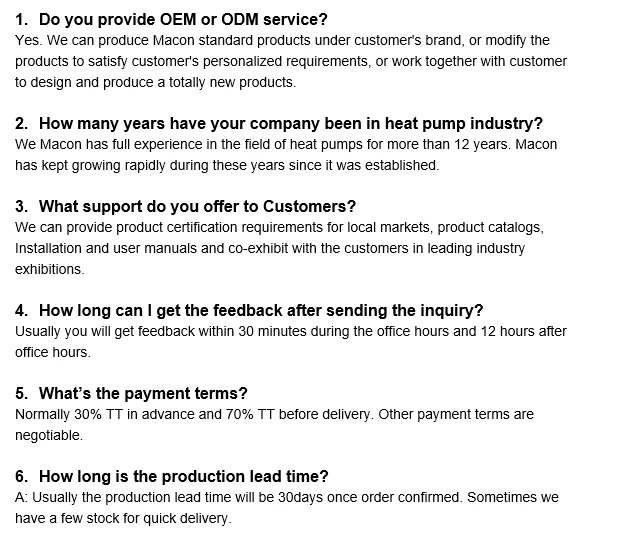
Task: Click the number 2 list marker
Action: coord(21,123)
